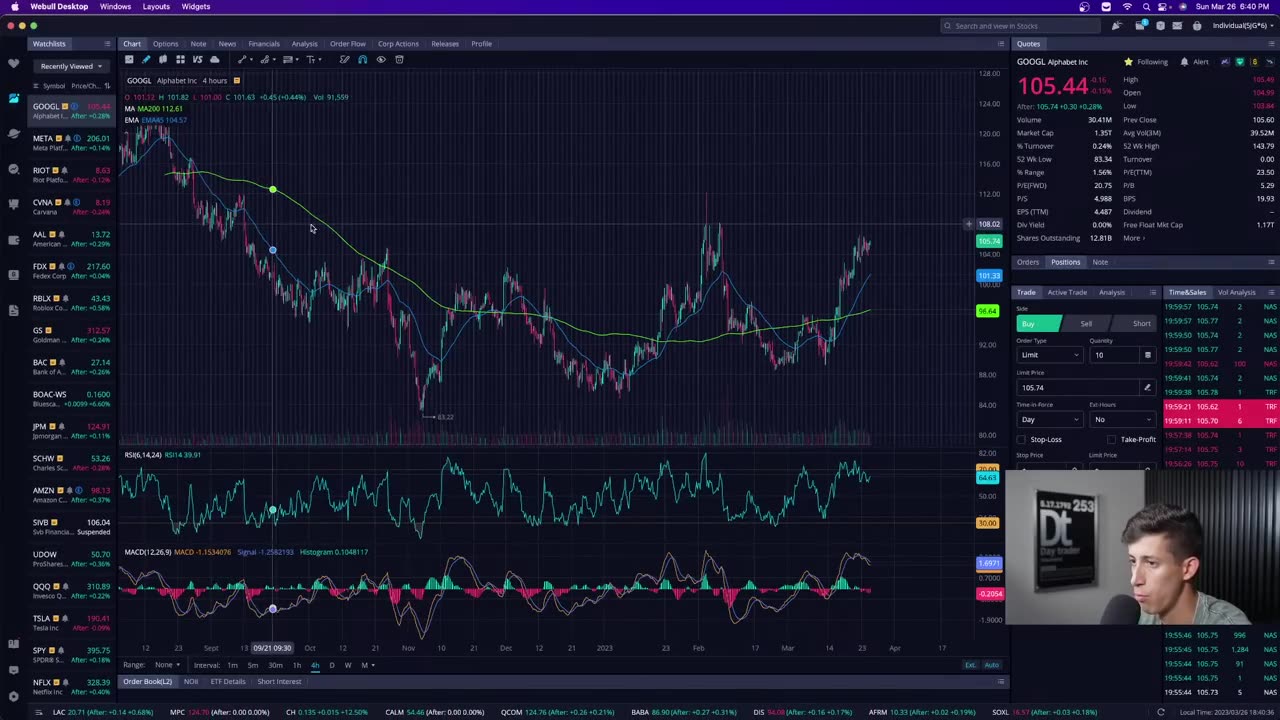Enable the Take-Profit checkbox

[x=1111, y=439]
